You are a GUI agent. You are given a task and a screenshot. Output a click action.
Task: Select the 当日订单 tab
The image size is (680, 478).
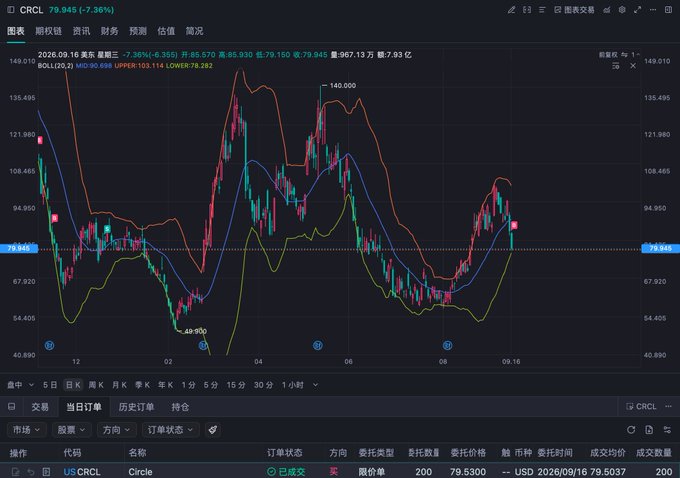point(84,407)
